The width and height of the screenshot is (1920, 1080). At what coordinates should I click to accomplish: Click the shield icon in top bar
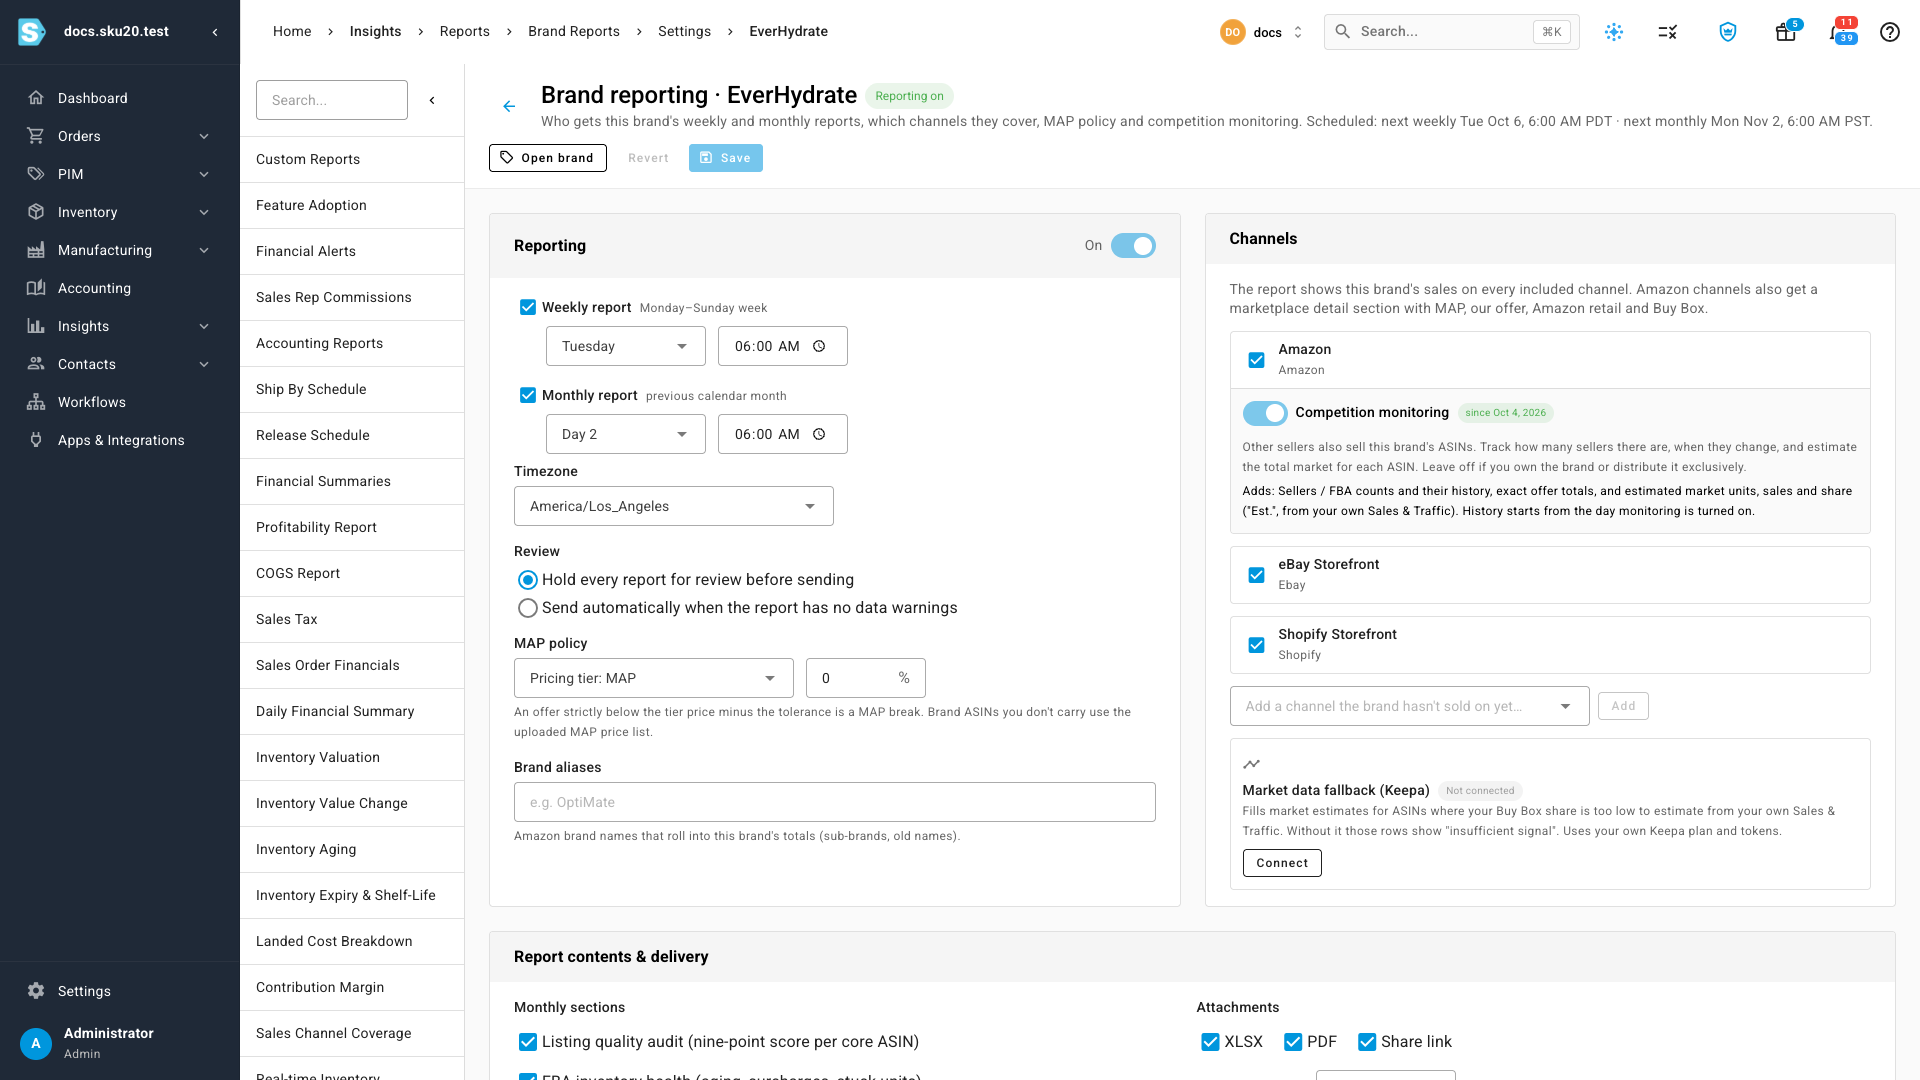coord(1727,32)
